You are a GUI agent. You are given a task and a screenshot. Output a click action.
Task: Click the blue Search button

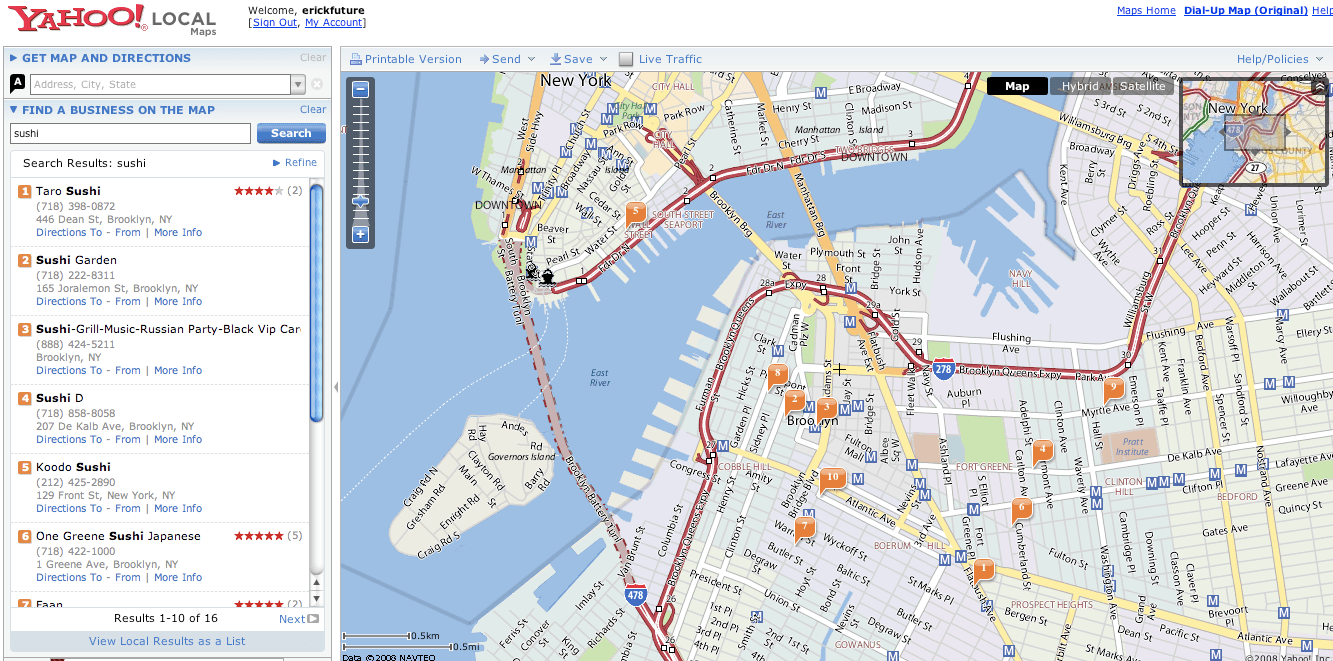pos(291,133)
